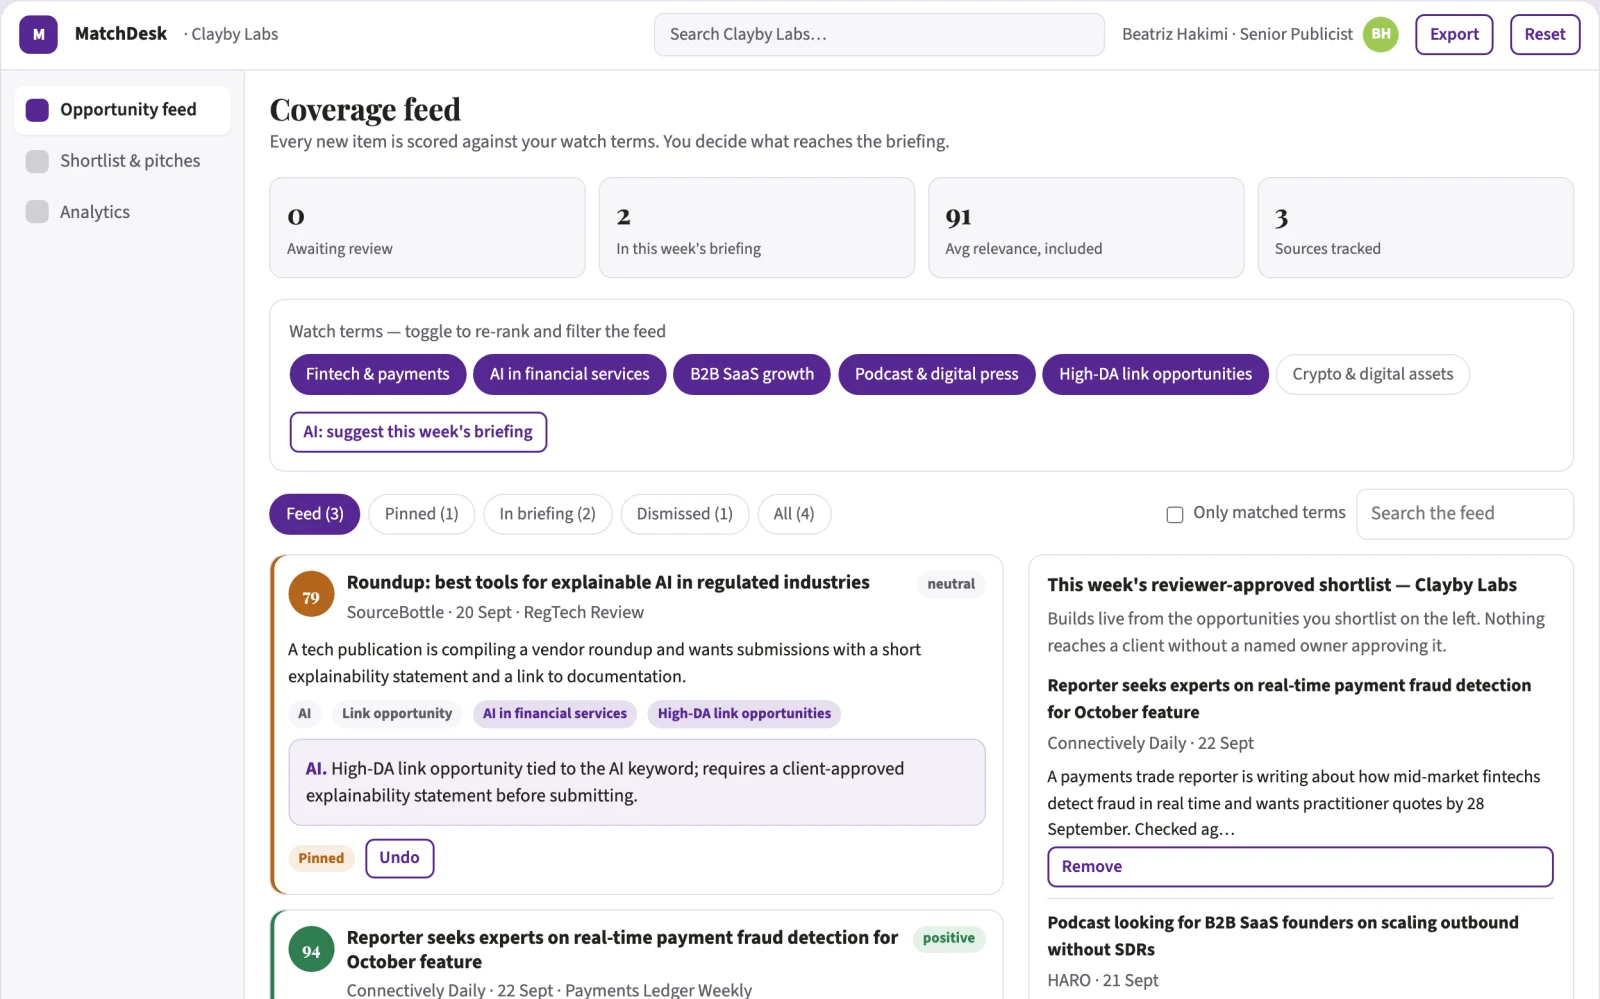This screenshot has height=999, width=1600.
Task: Click the AI tag on Roundup card
Action: [x=305, y=713]
